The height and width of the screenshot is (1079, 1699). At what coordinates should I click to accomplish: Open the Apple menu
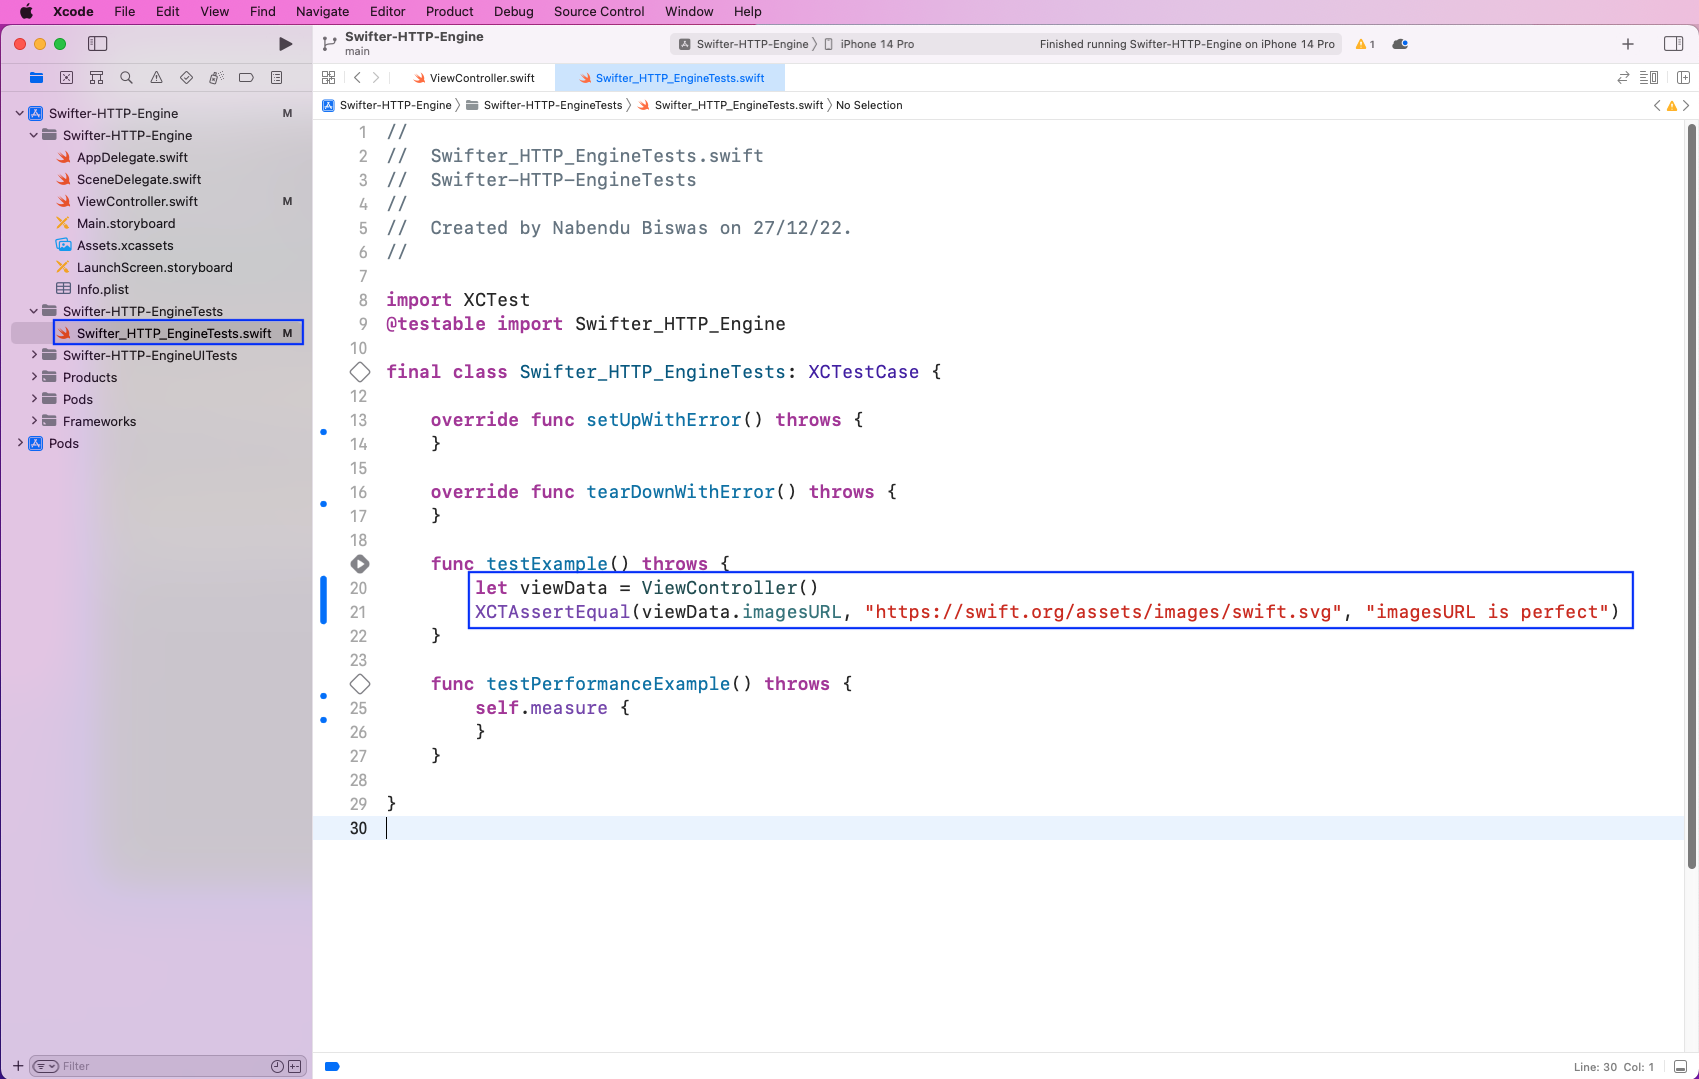pos(27,11)
